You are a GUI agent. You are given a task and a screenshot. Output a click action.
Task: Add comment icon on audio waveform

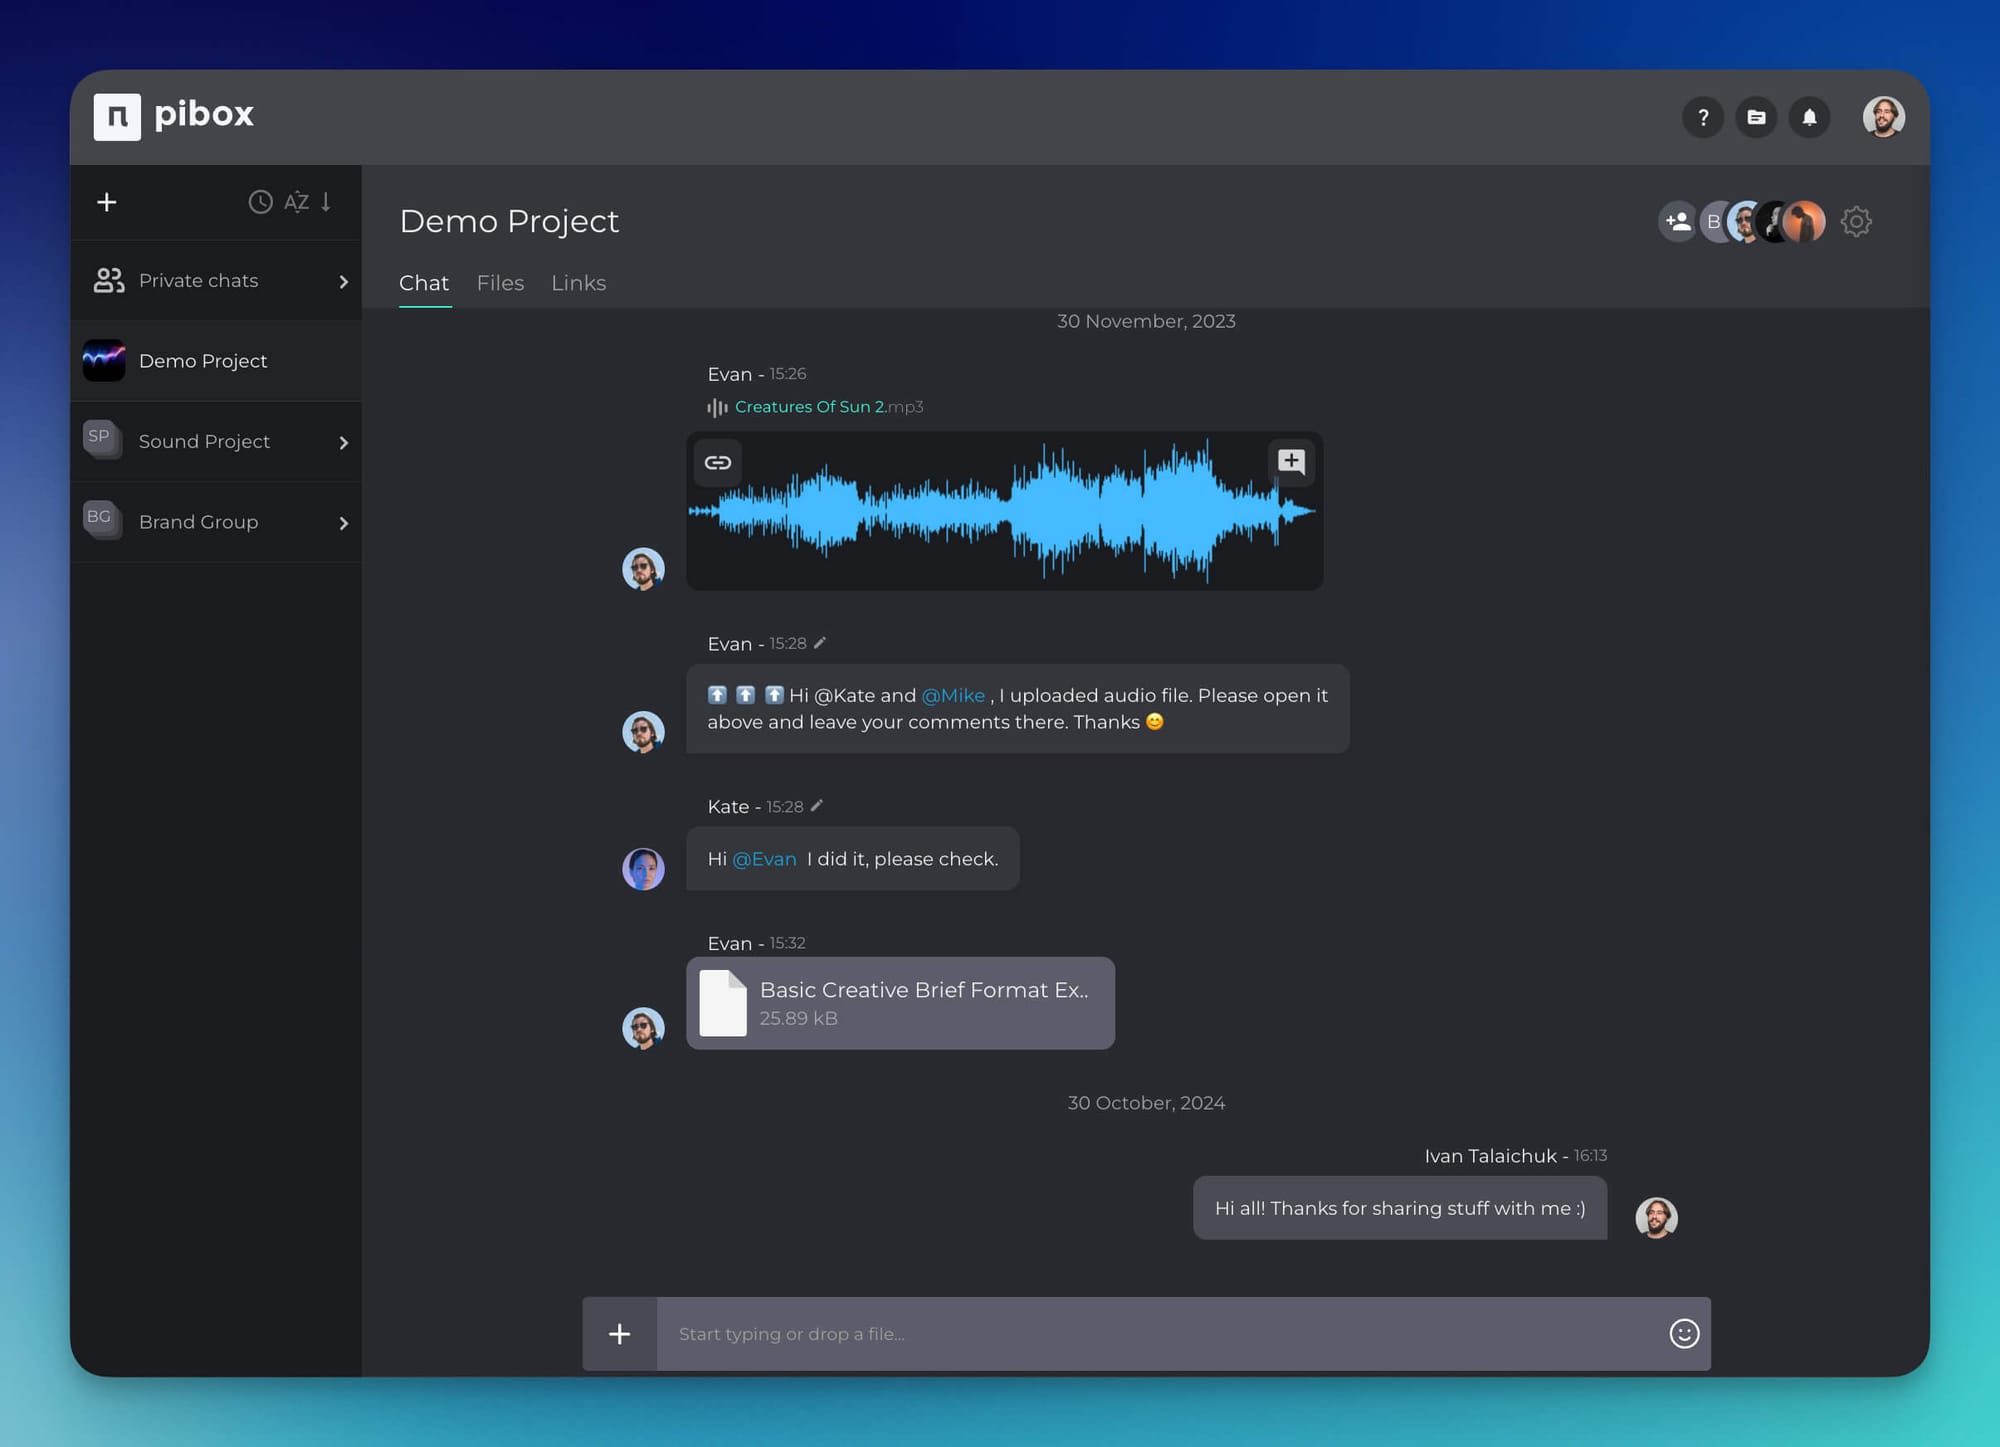tap(1291, 461)
